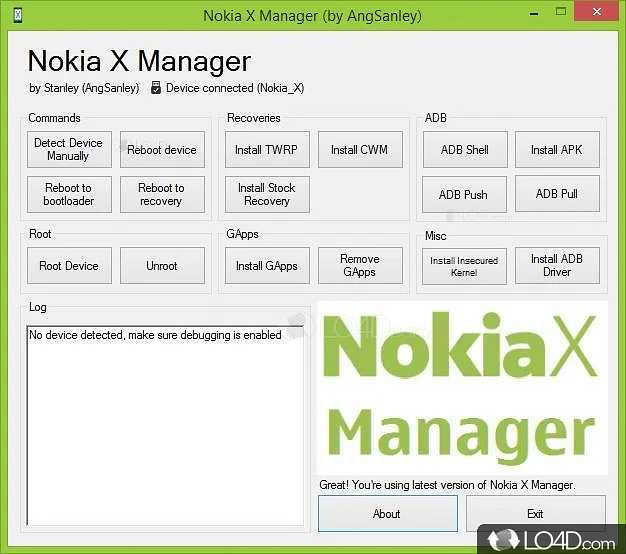Screen dimensions: 626x554
Task: Click the Unroot button
Action: (x=162, y=265)
